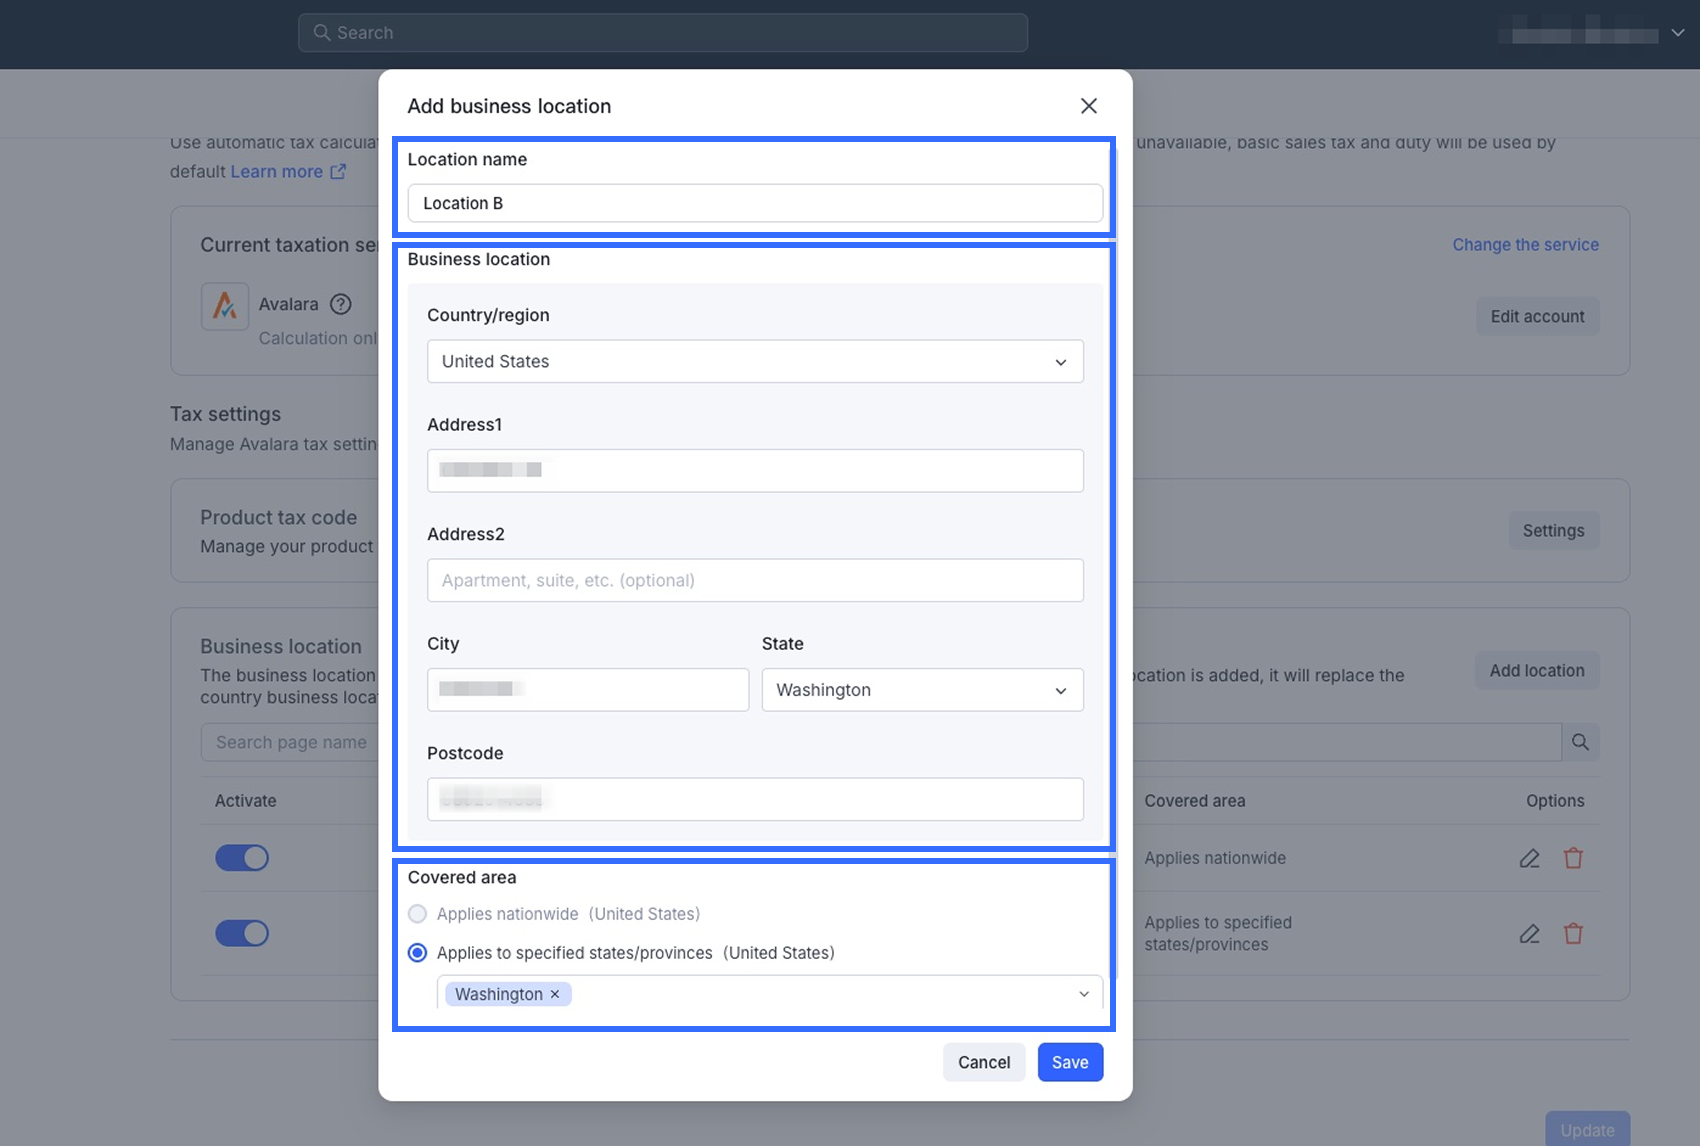This screenshot has height=1146, width=1700.
Task: Remove the Washington tag from covered area
Action: [x=555, y=994]
